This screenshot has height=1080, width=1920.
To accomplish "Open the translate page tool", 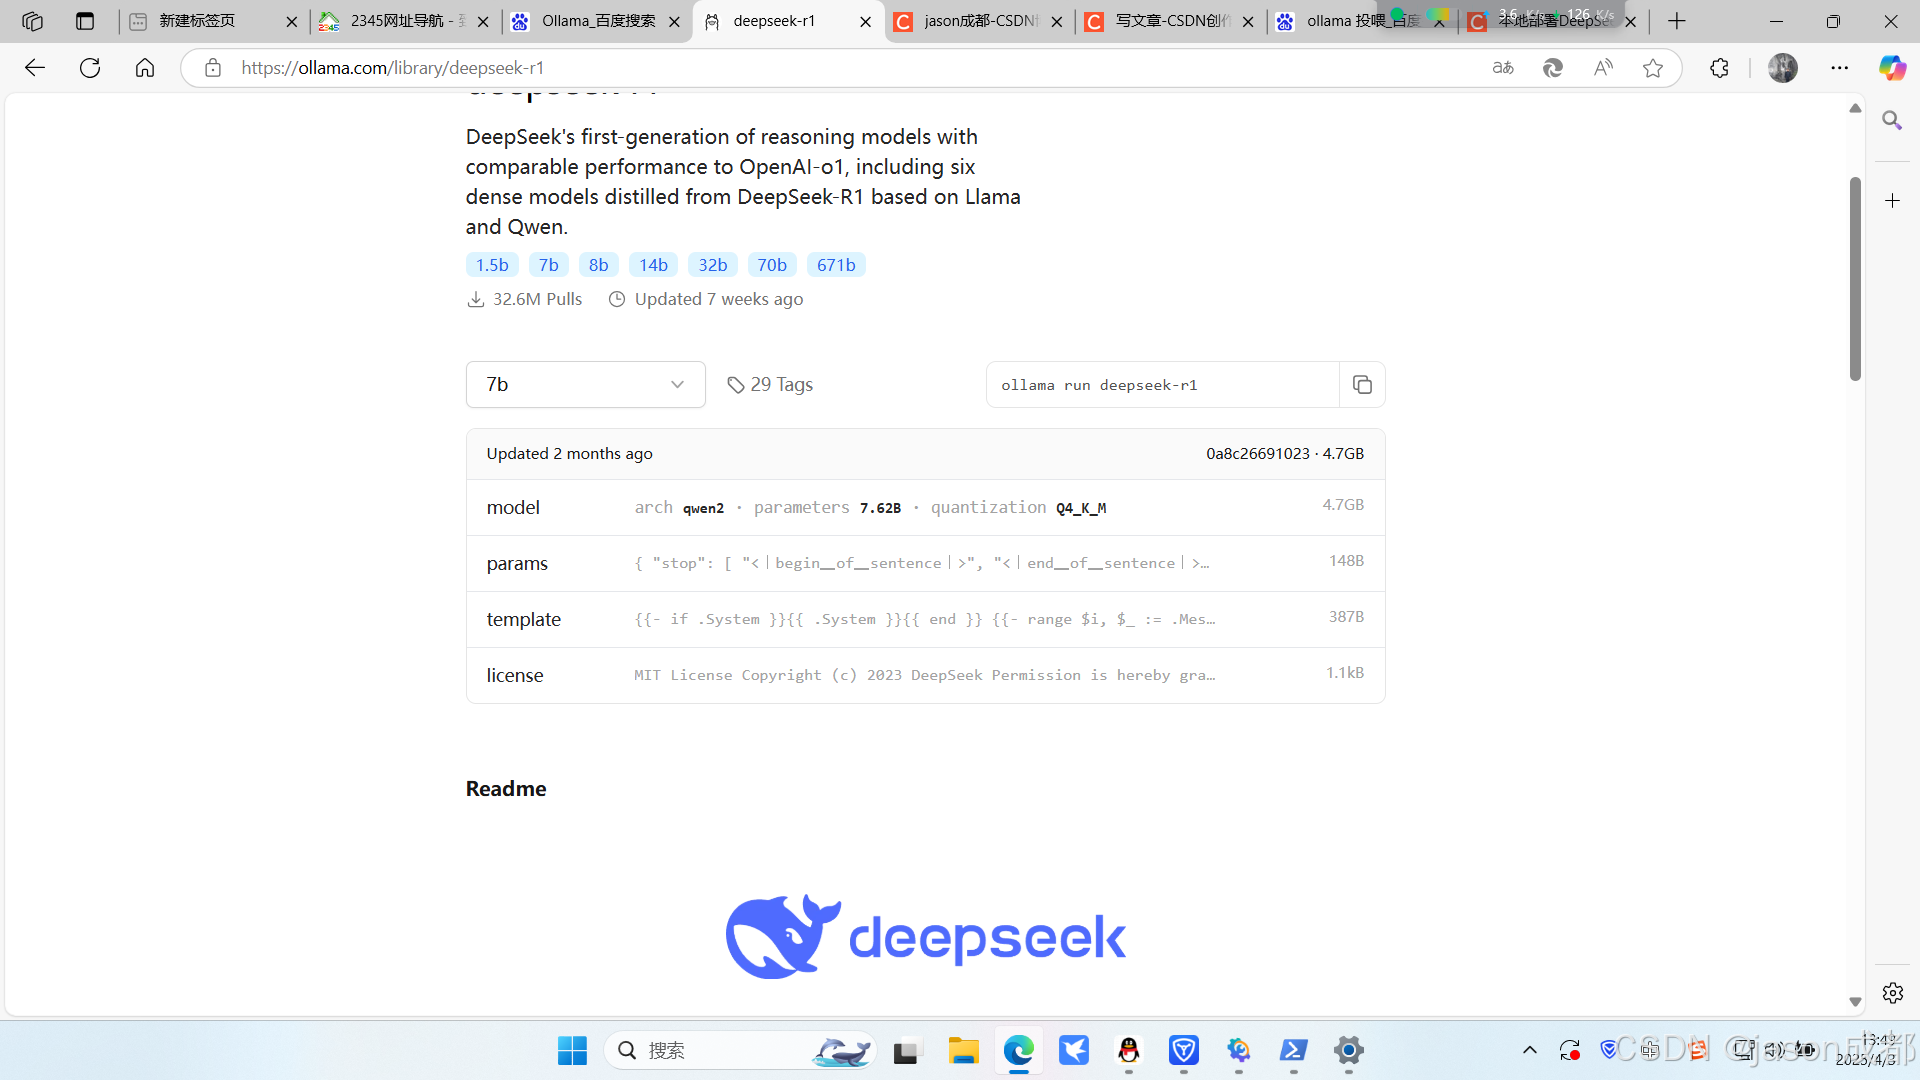I will (x=1503, y=67).
